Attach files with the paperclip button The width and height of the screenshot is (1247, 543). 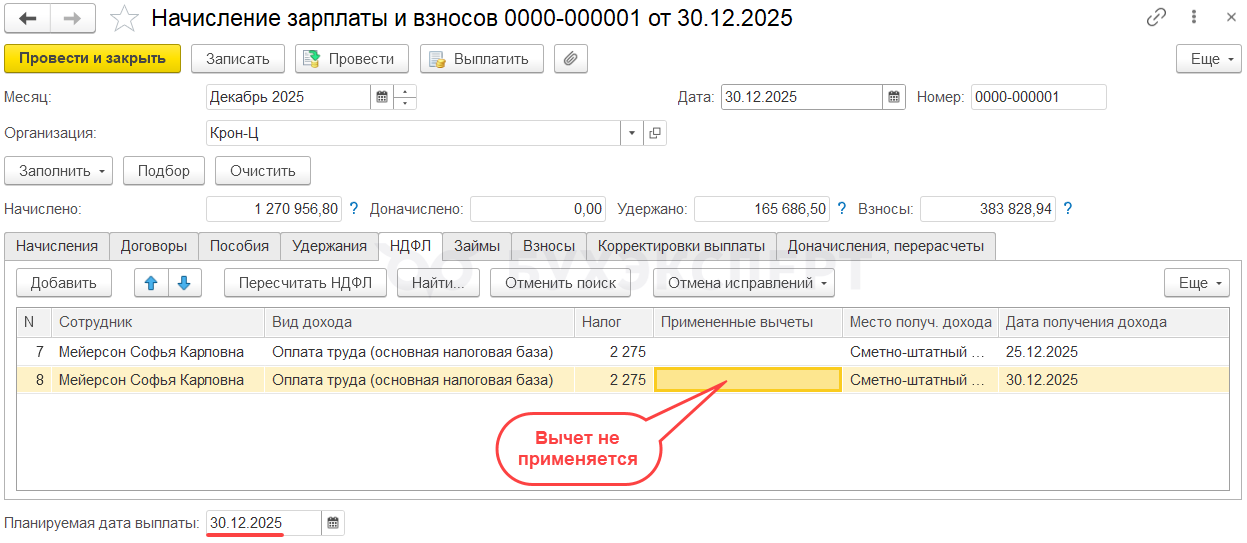(x=570, y=59)
